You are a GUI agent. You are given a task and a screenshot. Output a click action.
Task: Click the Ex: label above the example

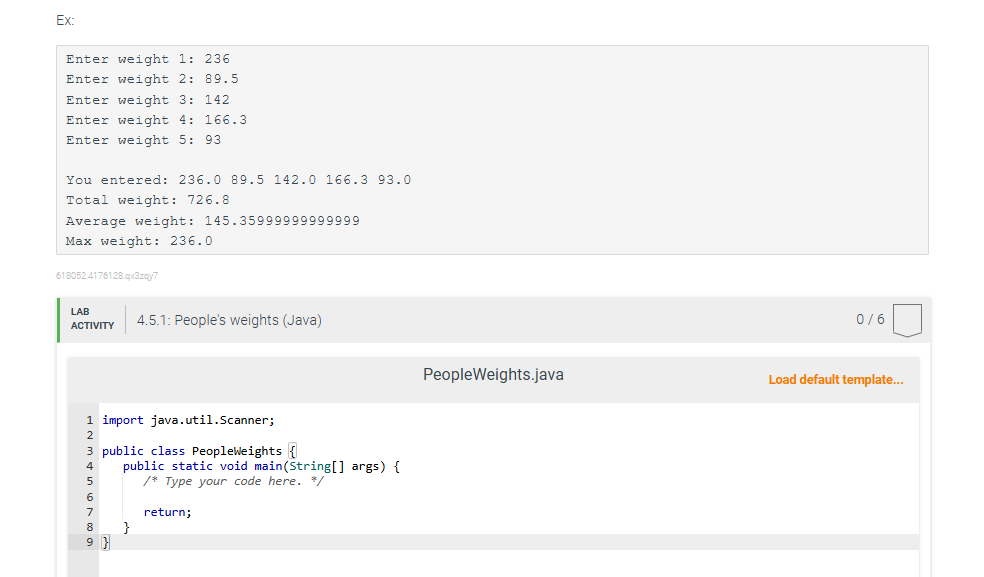pyautogui.click(x=65, y=21)
